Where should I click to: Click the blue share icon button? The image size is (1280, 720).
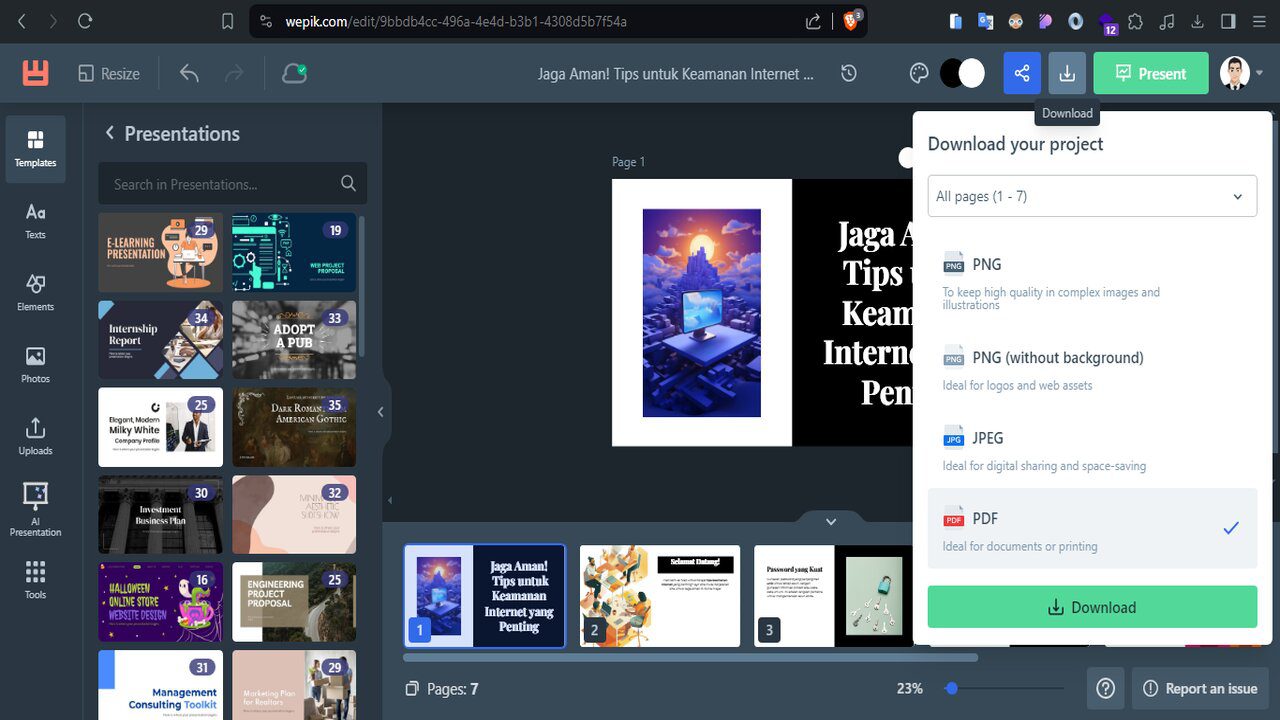click(1022, 73)
